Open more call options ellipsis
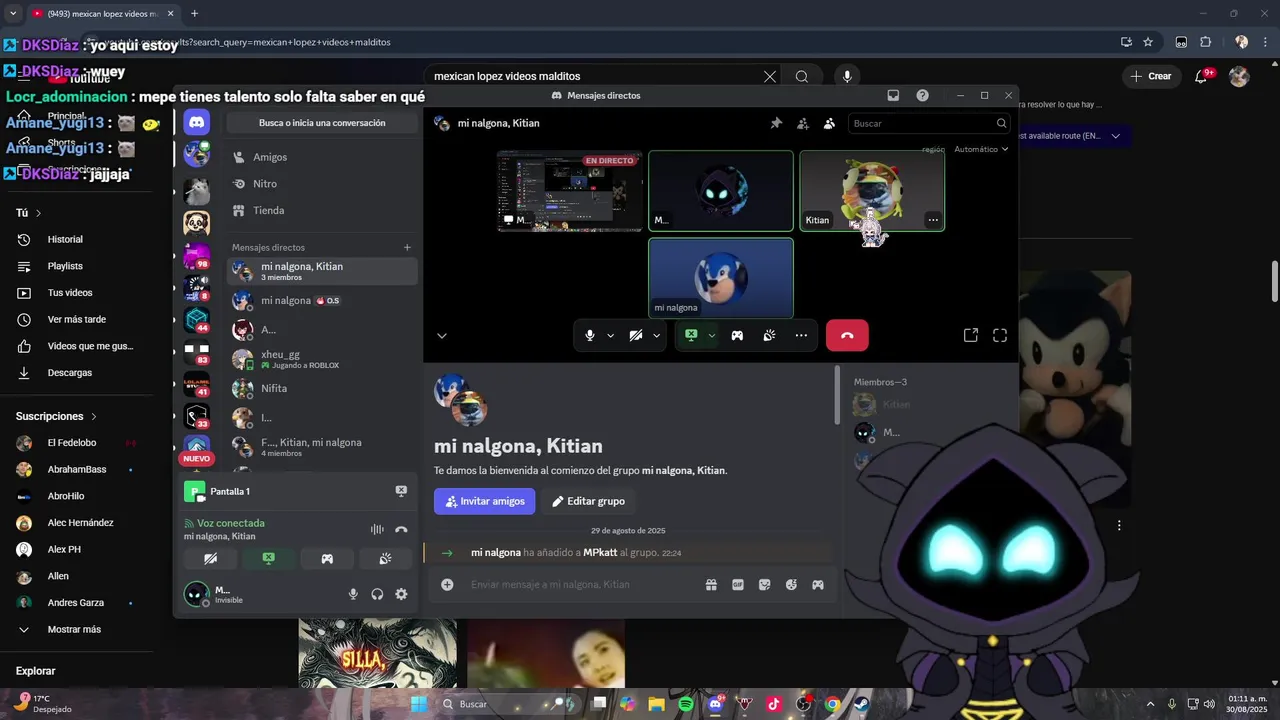The height and width of the screenshot is (720, 1280). pyautogui.click(x=801, y=336)
